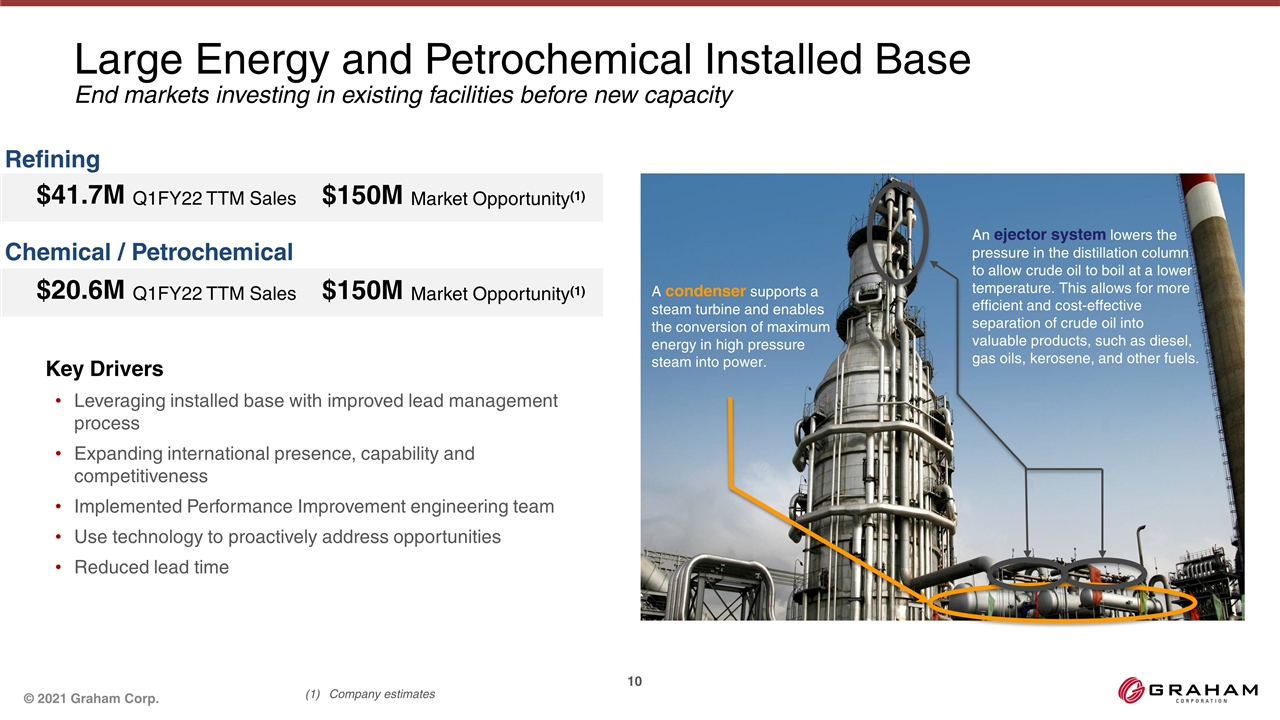This screenshot has height=720, width=1280.
Task: Click the 'Company estimates' footnote
Action: [380, 694]
